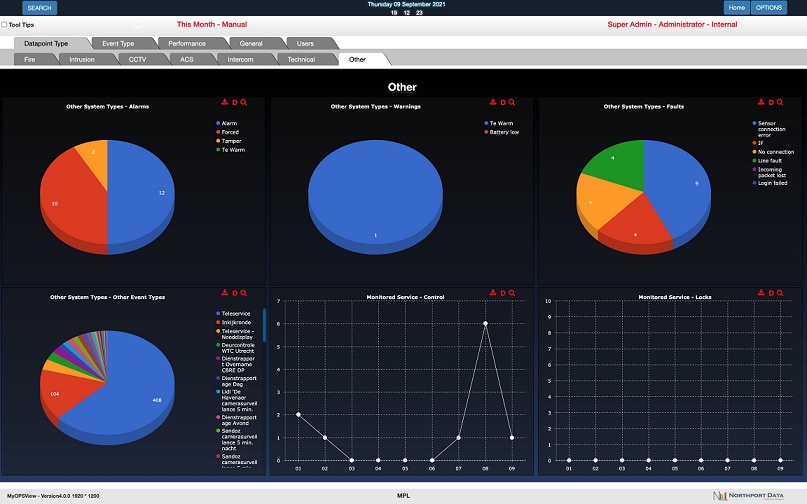Click the SEARCH button
This screenshot has height=504, width=807.
click(x=39, y=7)
